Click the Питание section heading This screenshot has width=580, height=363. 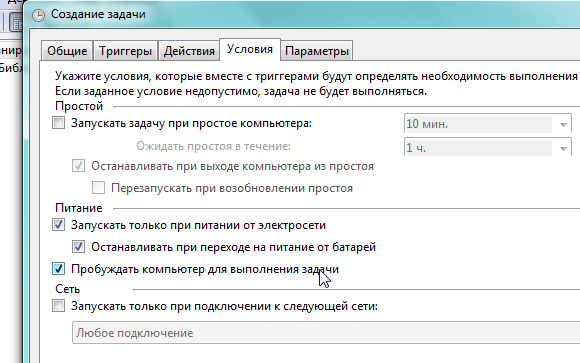(78, 208)
